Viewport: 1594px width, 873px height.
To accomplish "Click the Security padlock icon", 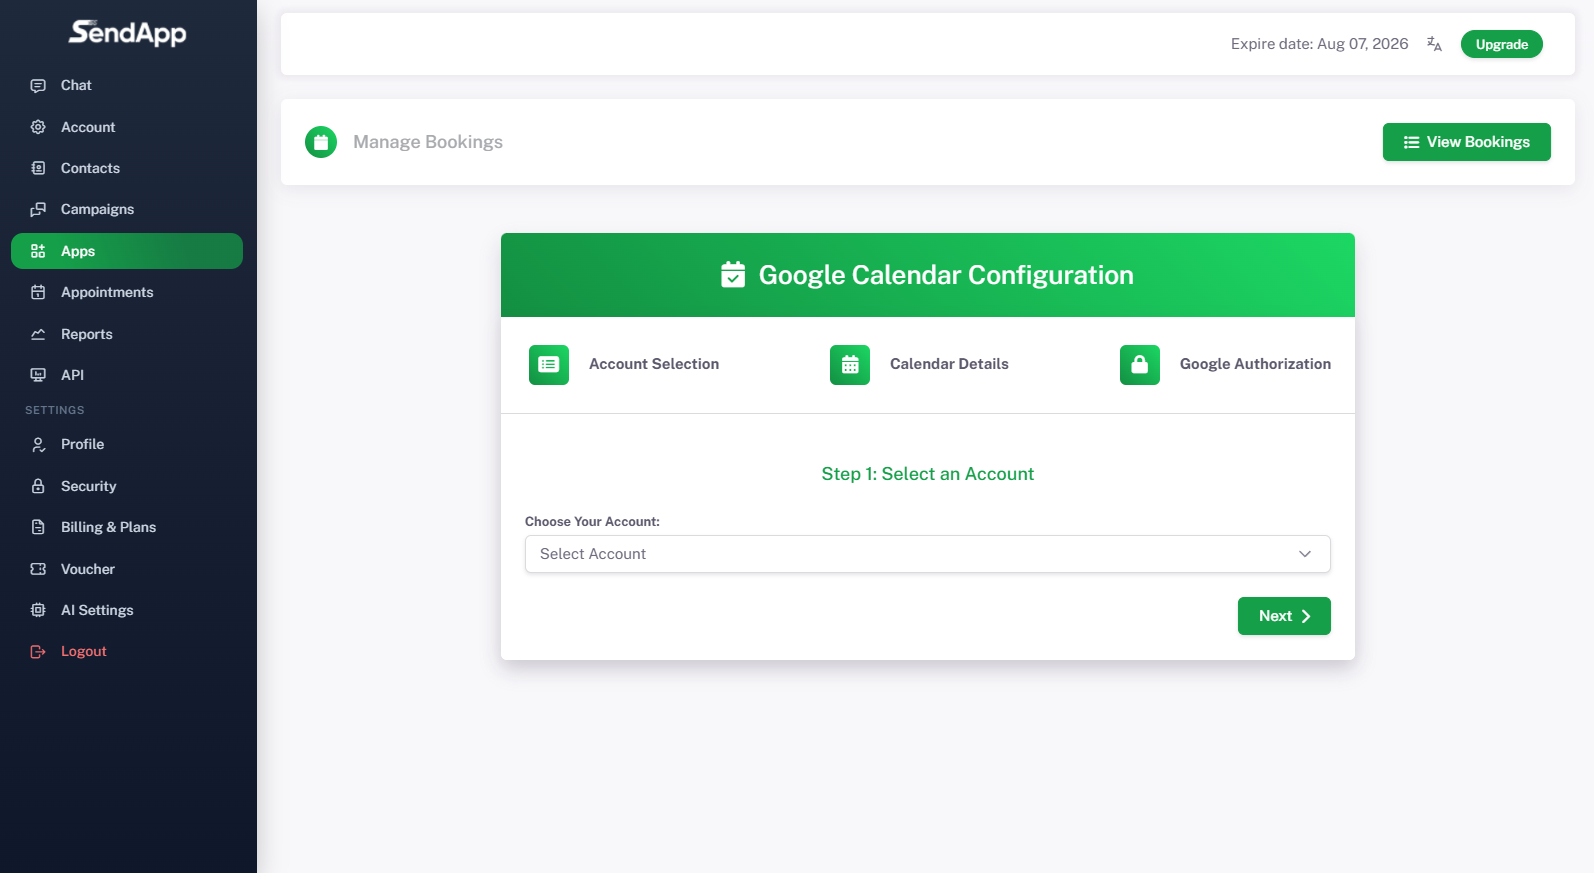I will tap(38, 486).
